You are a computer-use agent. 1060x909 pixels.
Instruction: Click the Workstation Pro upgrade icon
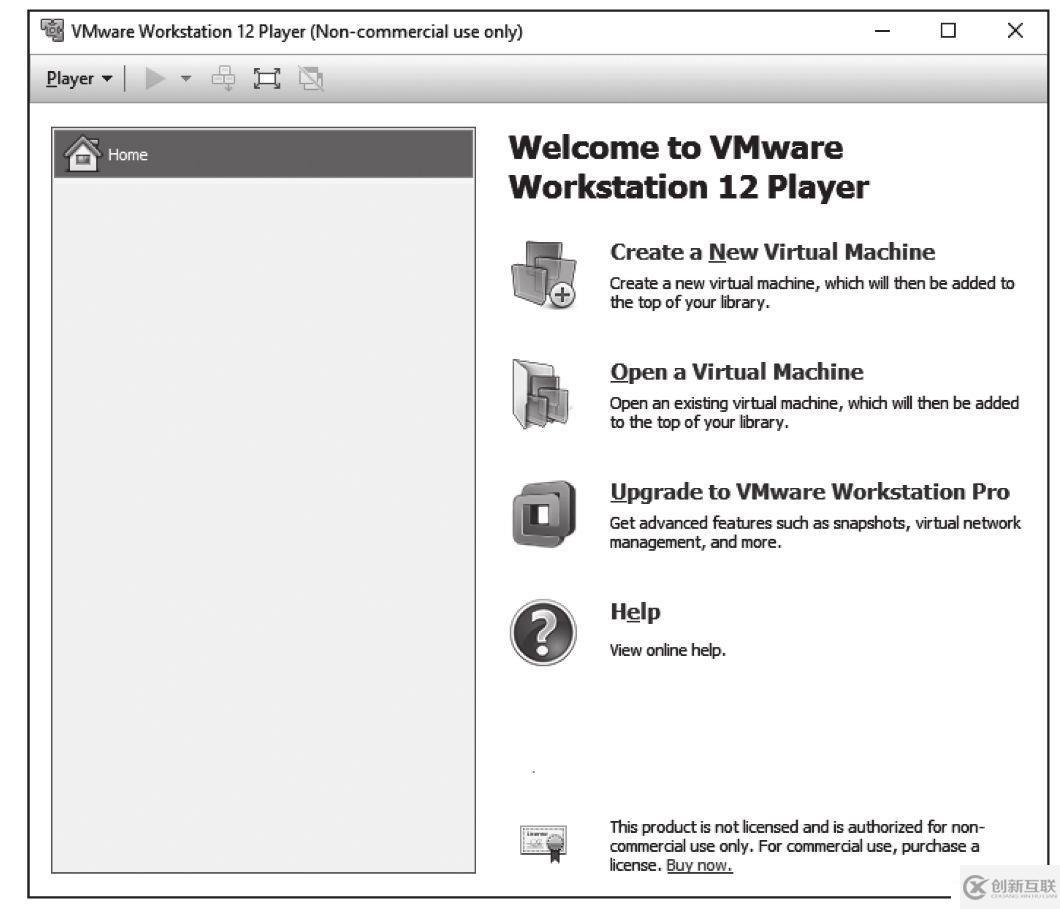click(x=544, y=514)
